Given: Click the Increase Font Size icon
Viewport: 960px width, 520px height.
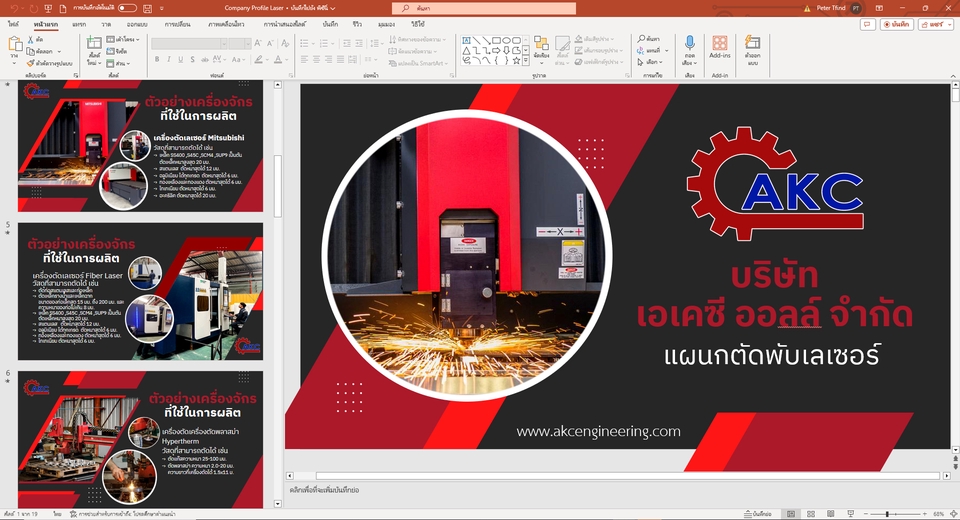Looking at the screenshot, I should point(258,43).
